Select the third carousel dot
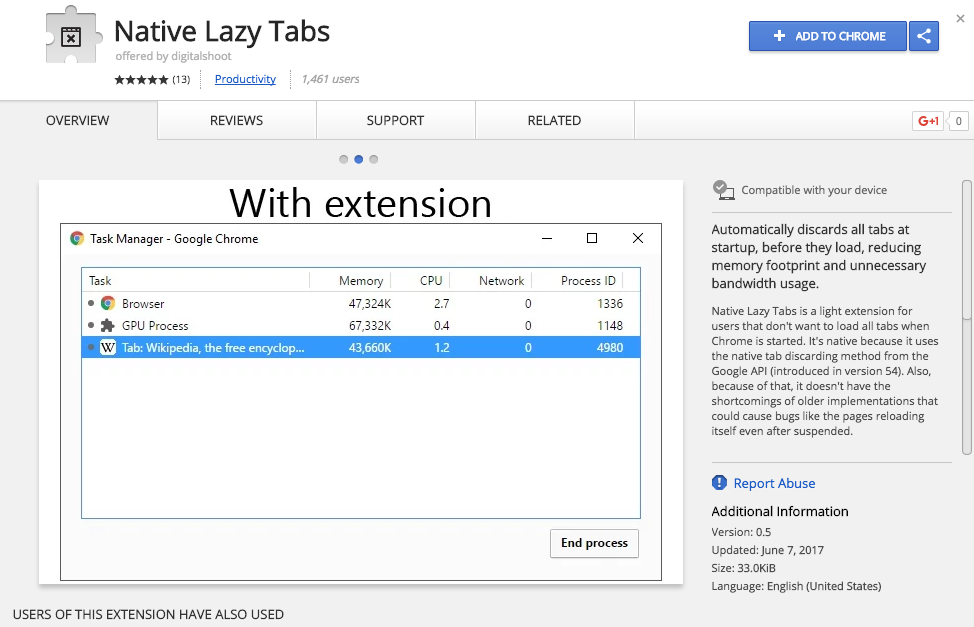Viewport: 974px width, 627px height. pos(374,159)
